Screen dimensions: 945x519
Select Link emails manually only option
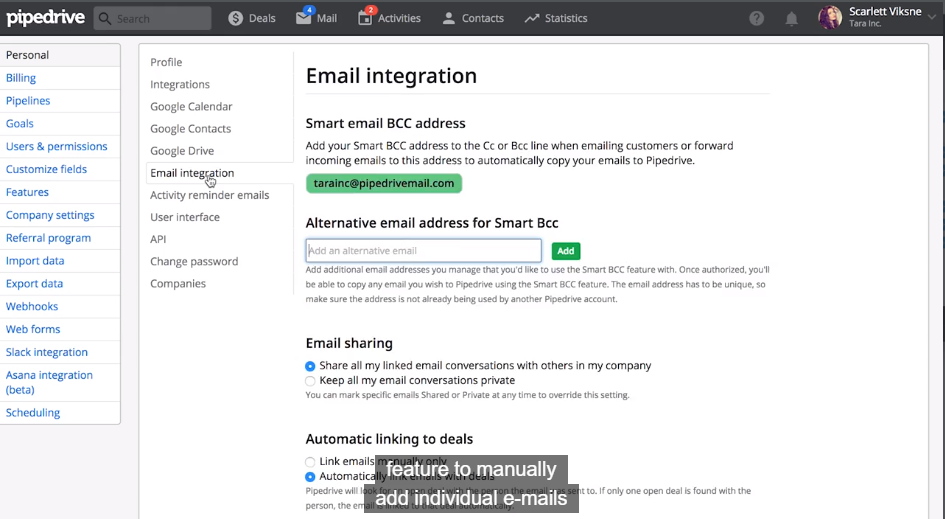coord(310,462)
